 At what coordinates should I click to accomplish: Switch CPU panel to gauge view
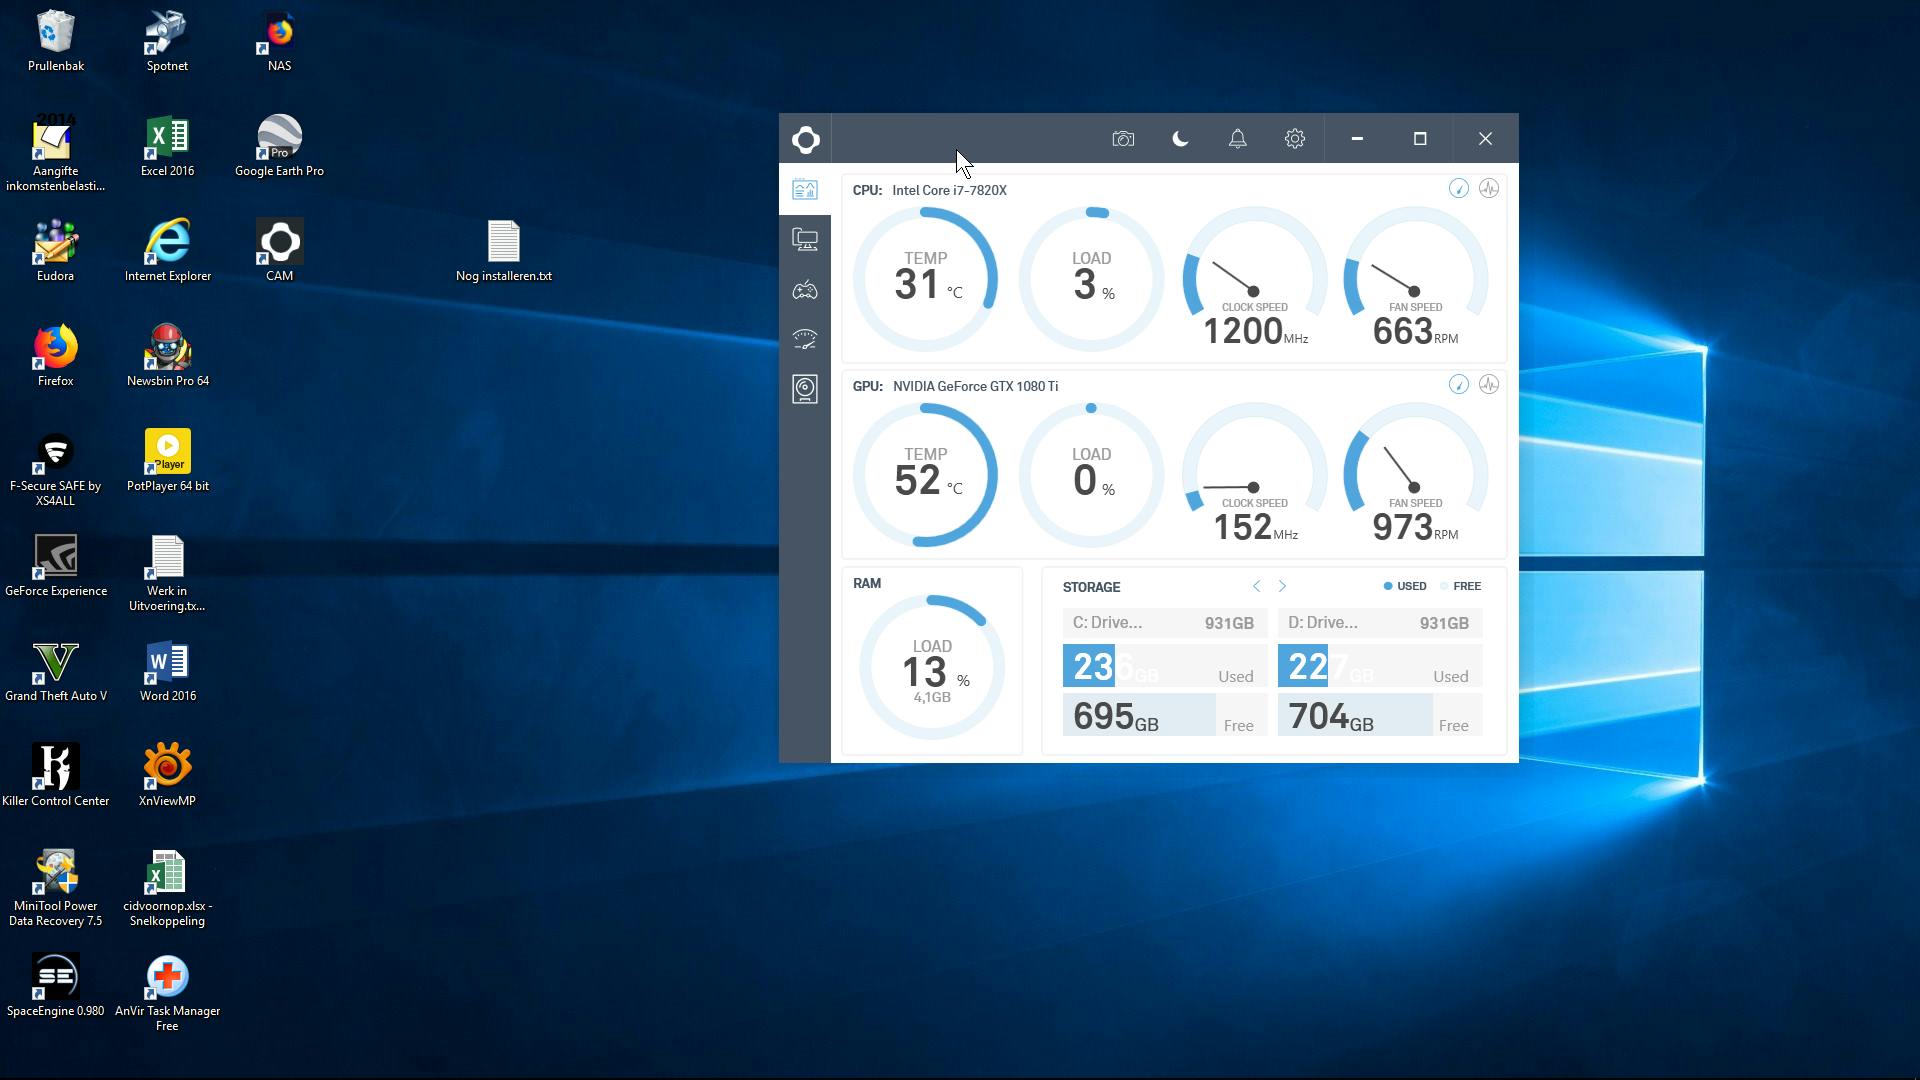click(x=1458, y=189)
